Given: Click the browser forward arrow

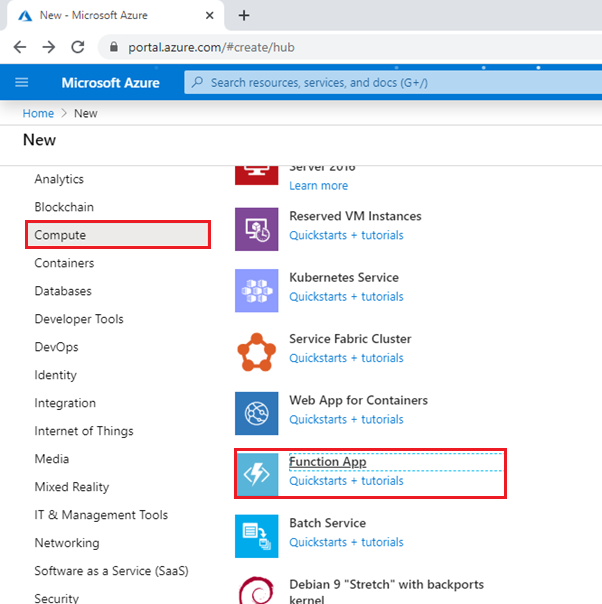Looking at the screenshot, I should point(49,47).
